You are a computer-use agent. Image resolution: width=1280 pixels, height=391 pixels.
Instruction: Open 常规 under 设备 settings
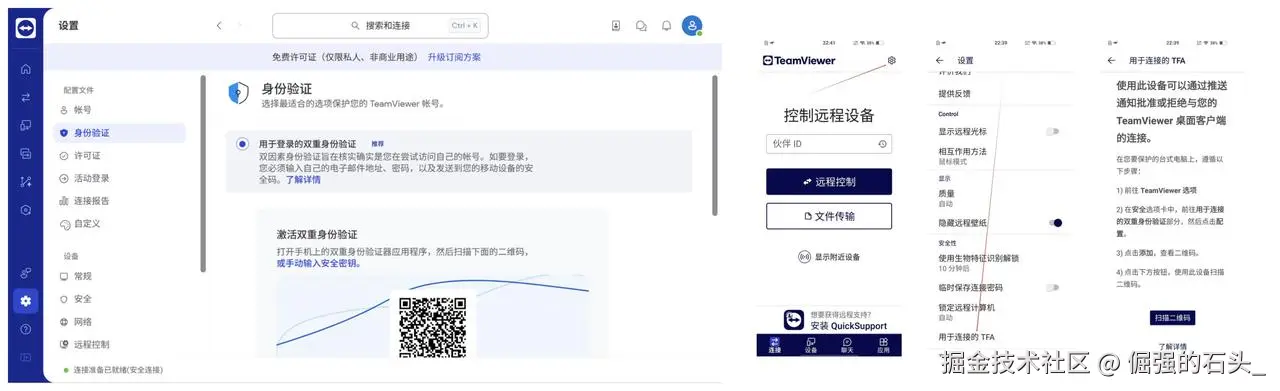point(119,276)
